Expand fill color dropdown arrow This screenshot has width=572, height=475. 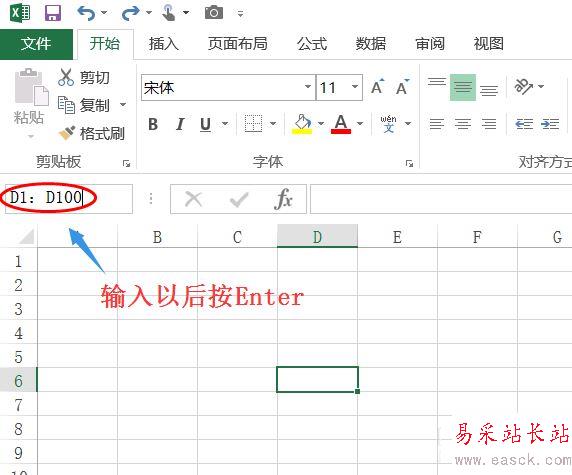(x=321, y=124)
